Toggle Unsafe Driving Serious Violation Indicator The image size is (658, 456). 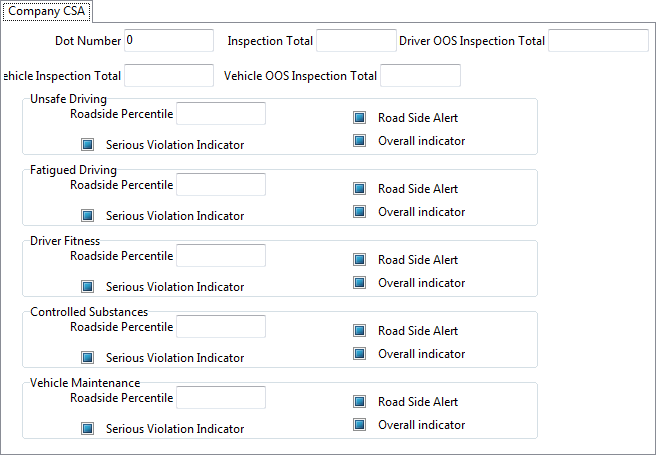tap(88, 145)
